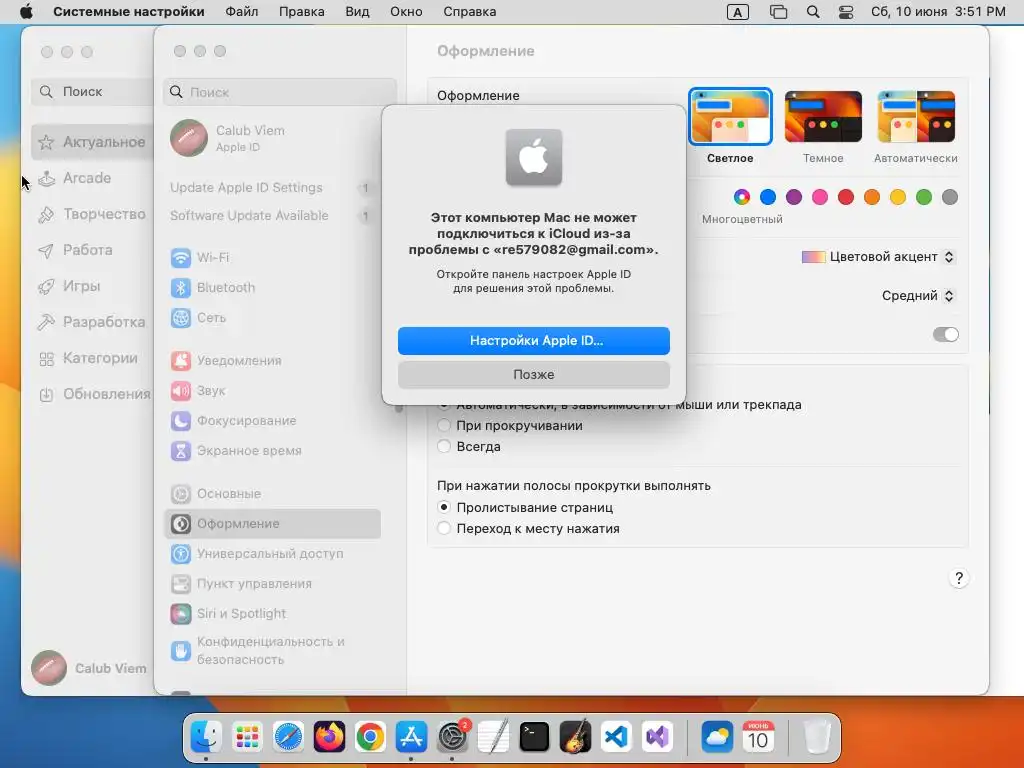1024x768 pixels.
Task: Select Автоматически appearance thumbnail
Action: pos(916,117)
